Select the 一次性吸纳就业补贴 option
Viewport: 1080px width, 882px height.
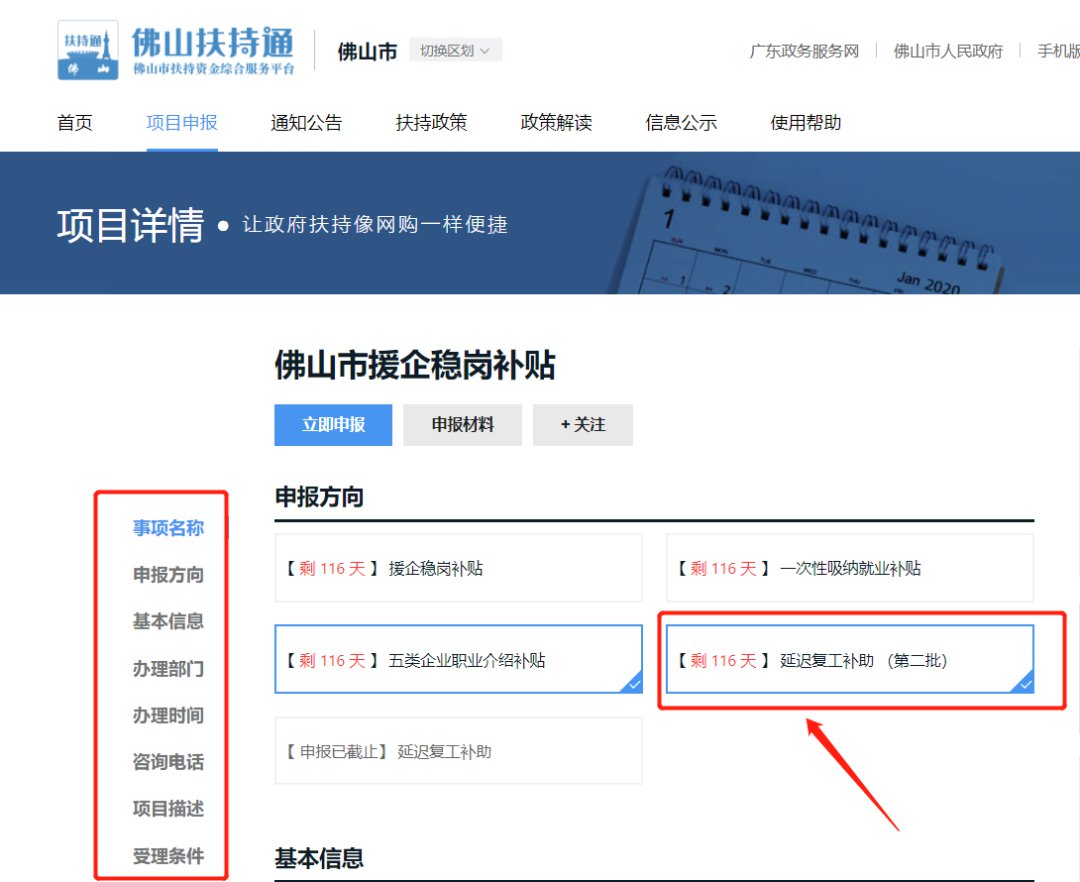coord(849,568)
